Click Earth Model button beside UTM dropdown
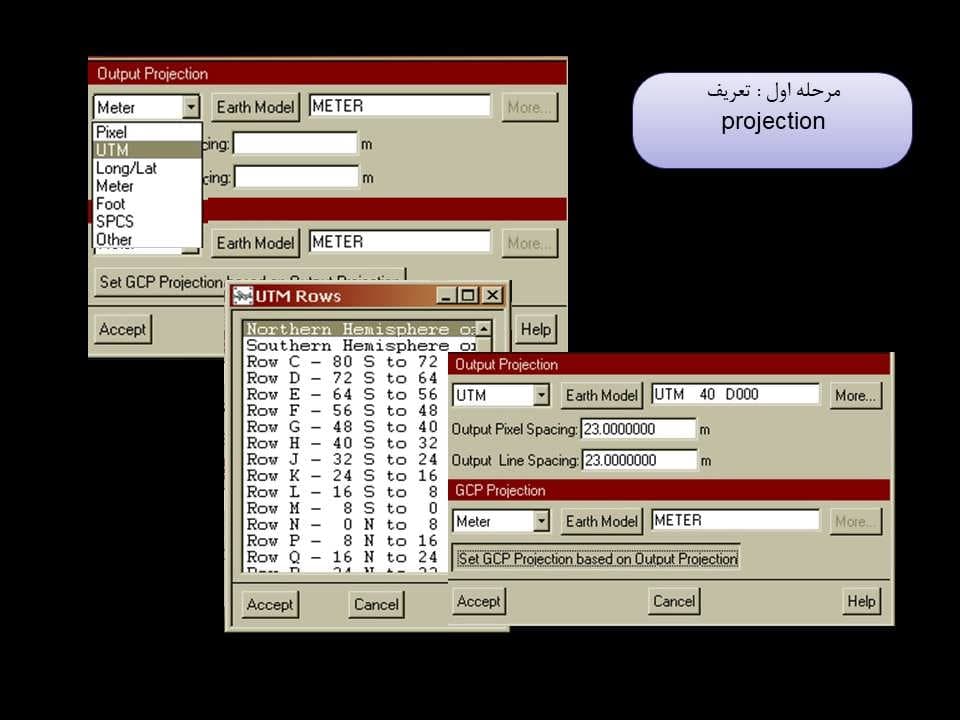The width and height of the screenshot is (960, 720). pos(601,396)
